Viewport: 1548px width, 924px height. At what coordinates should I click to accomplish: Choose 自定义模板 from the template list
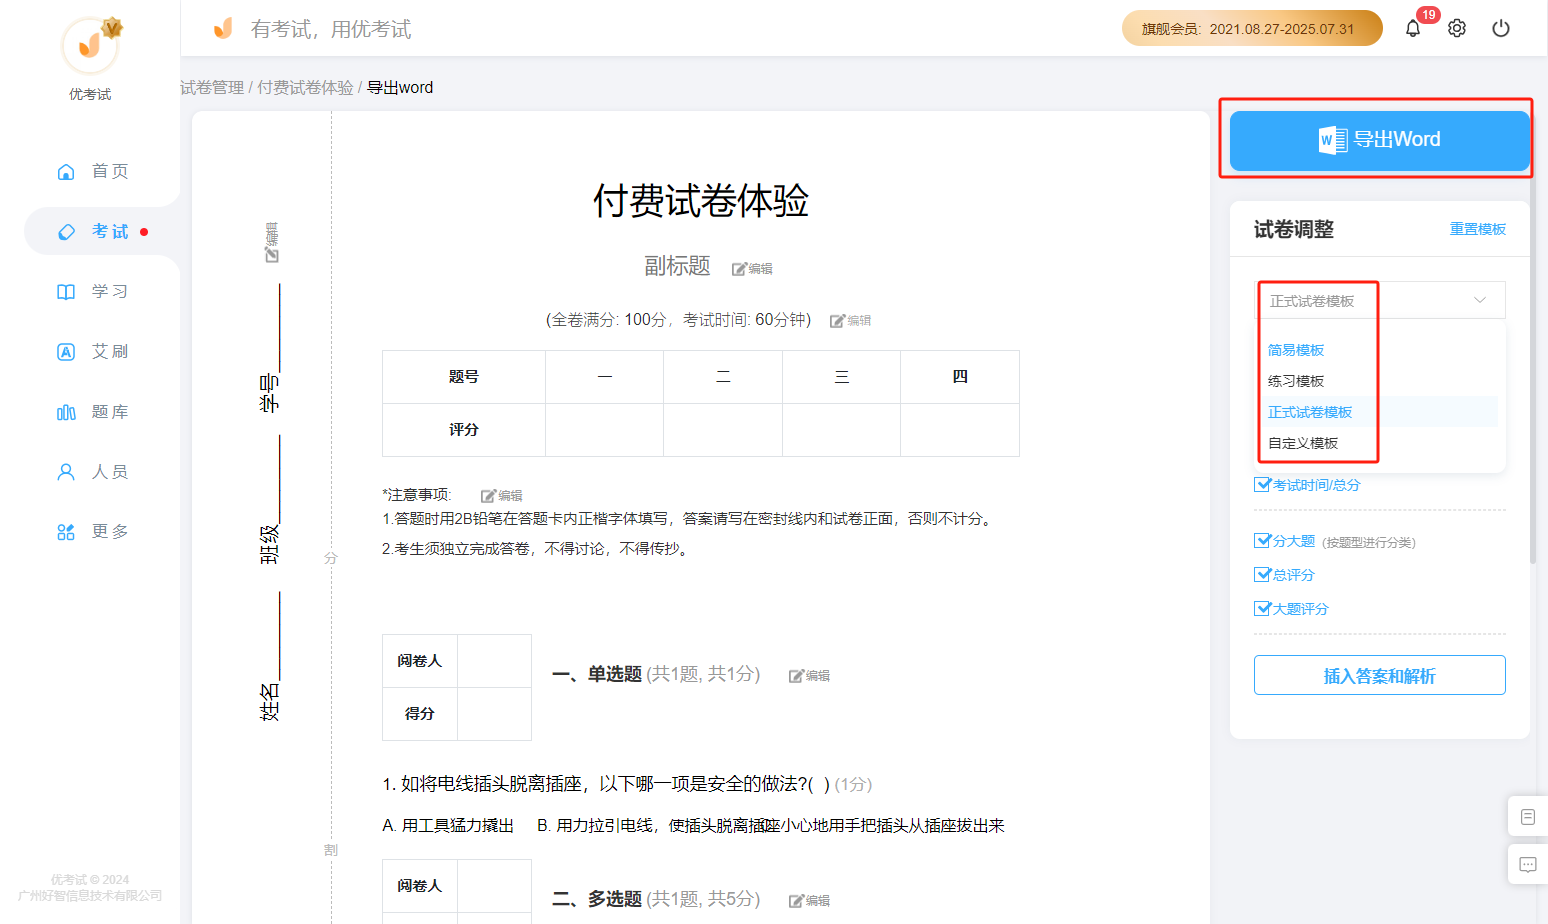(1303, 443)
